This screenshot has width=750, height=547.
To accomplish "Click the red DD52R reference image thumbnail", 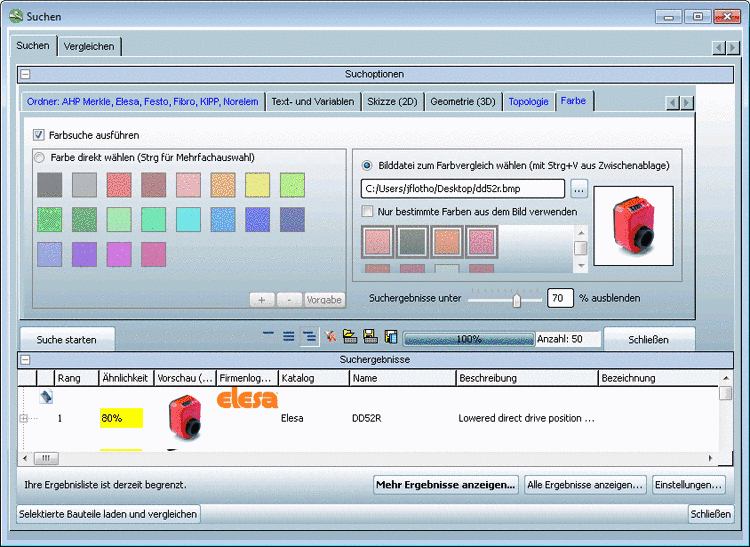I will [x=633, y=226].
